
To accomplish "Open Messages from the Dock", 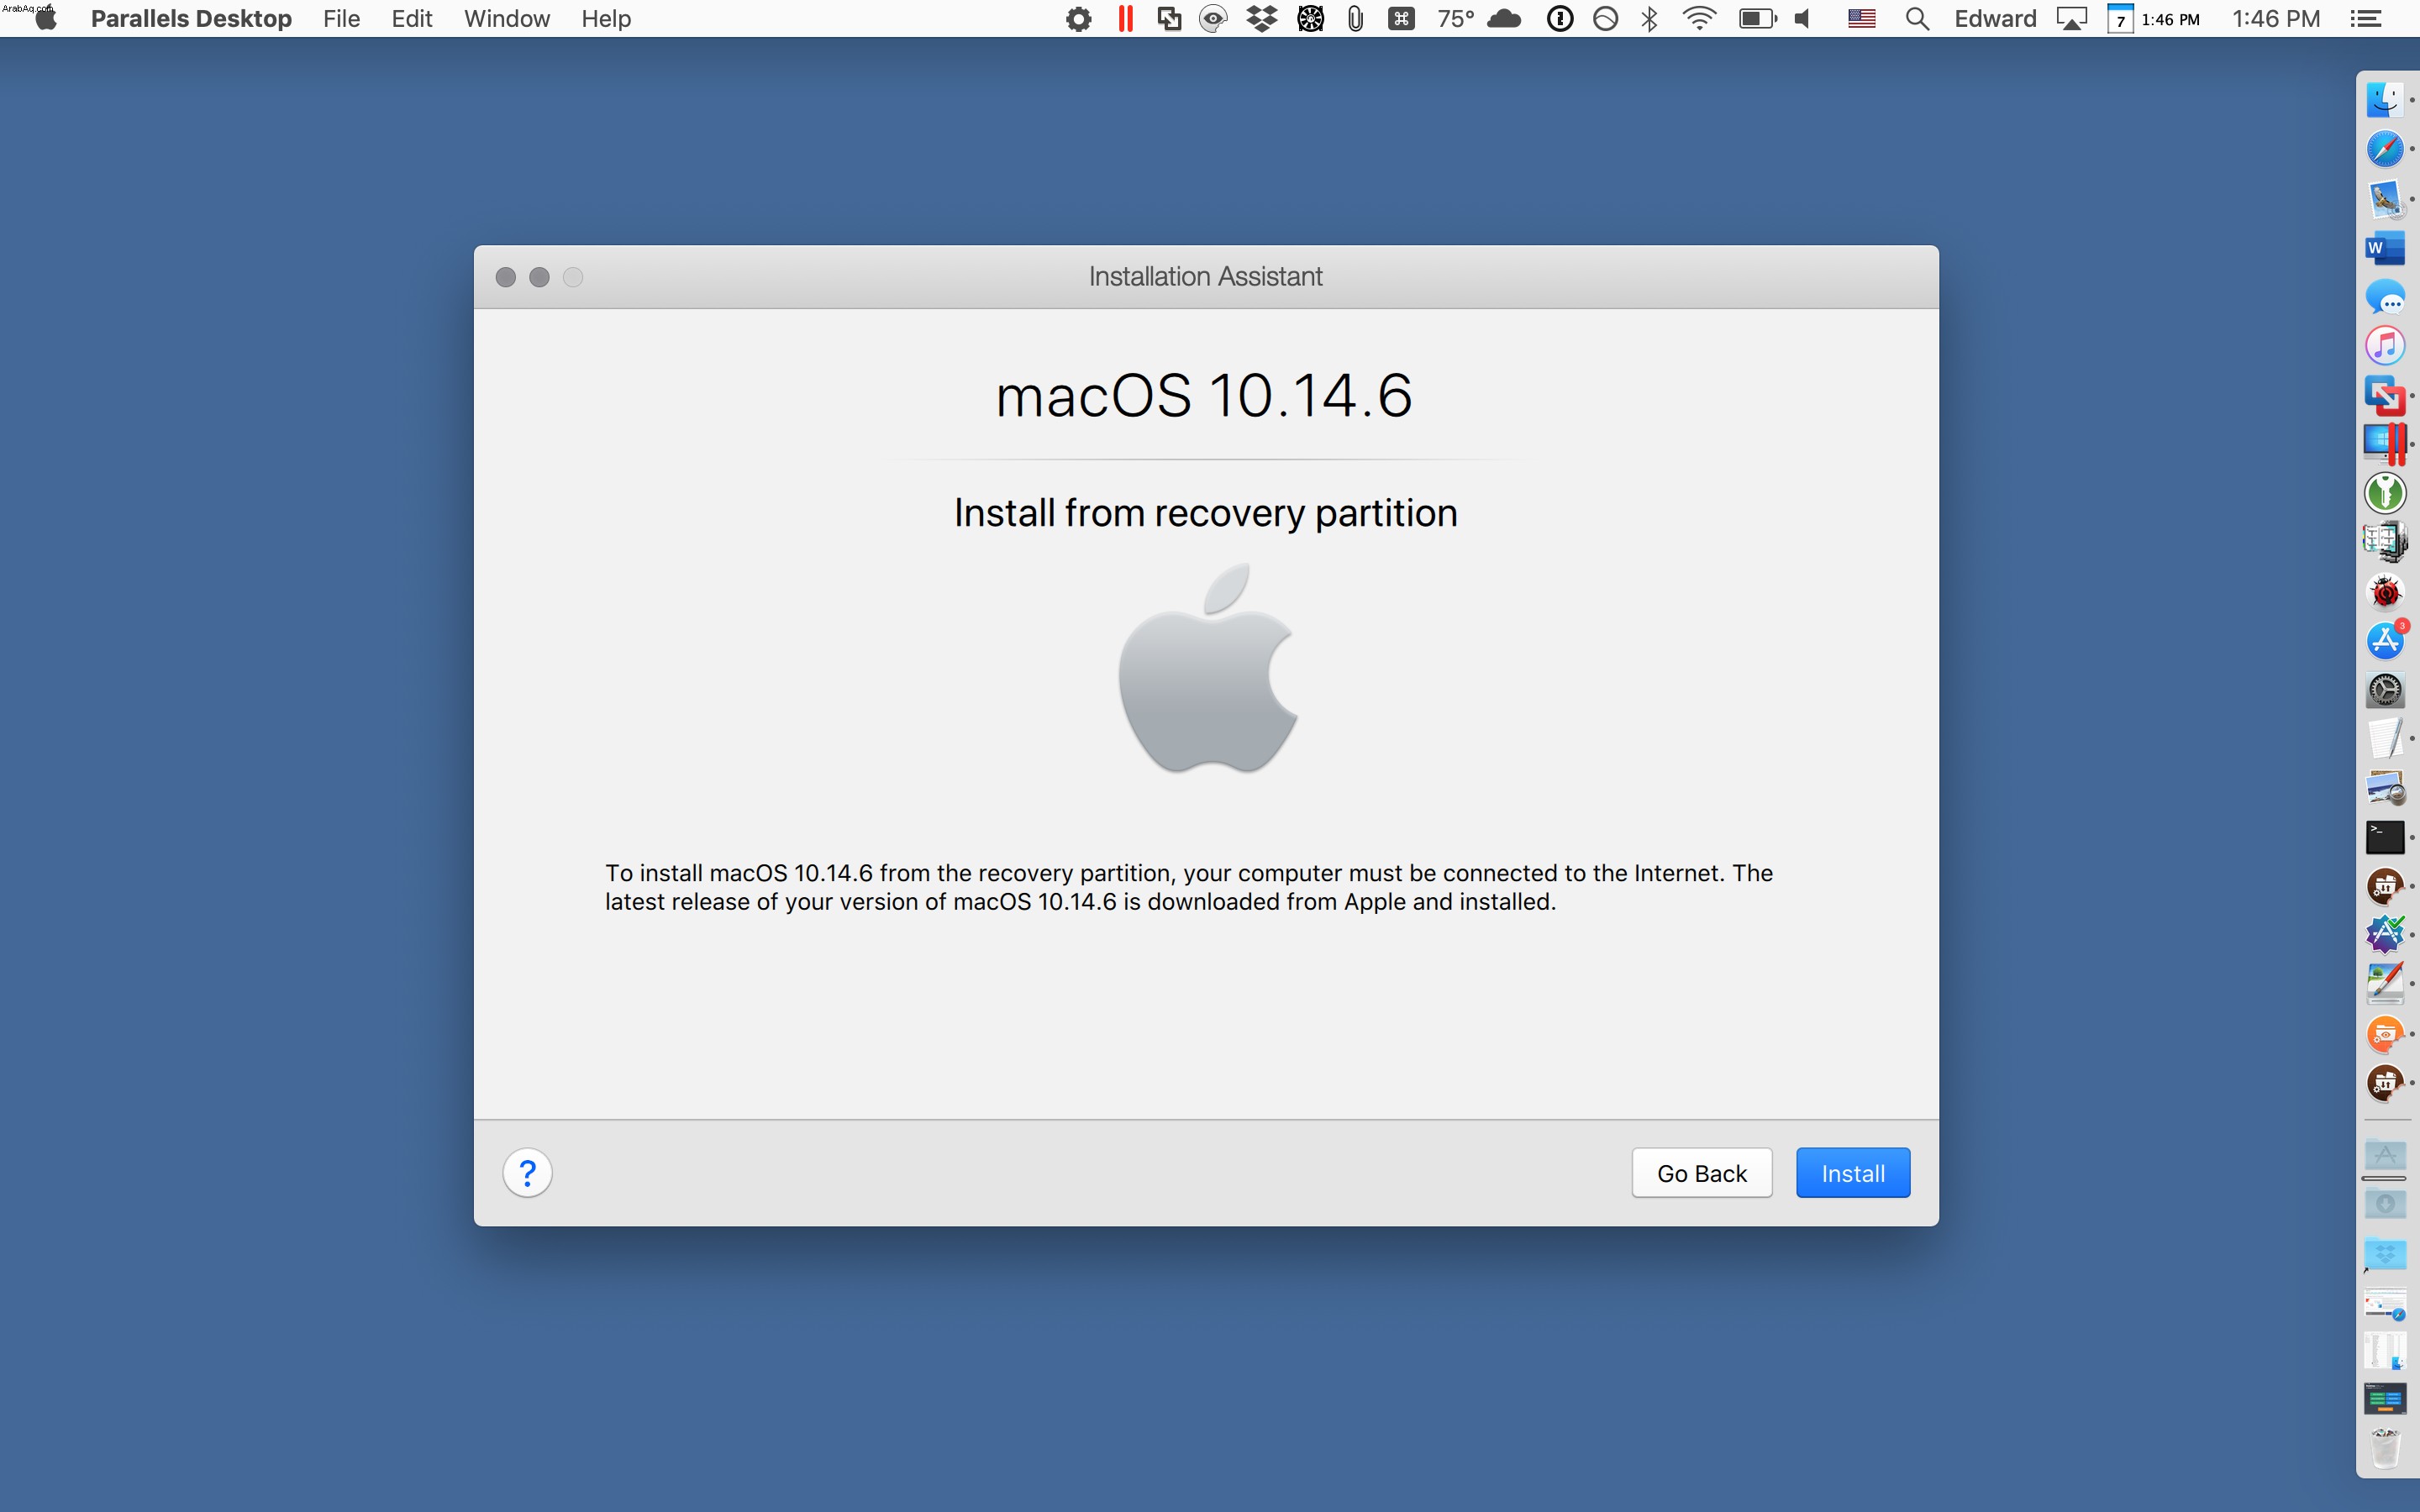I will click(2384, 297).
